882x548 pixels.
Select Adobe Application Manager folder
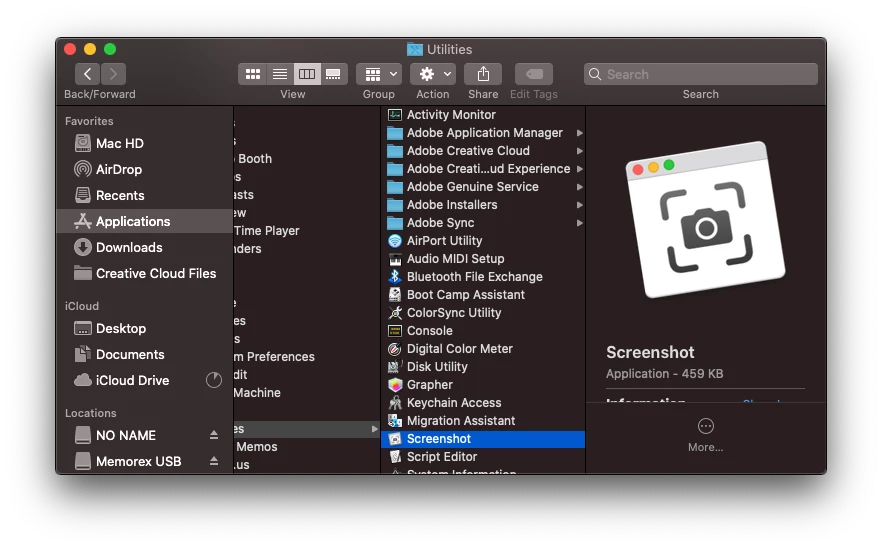(483, 133)
